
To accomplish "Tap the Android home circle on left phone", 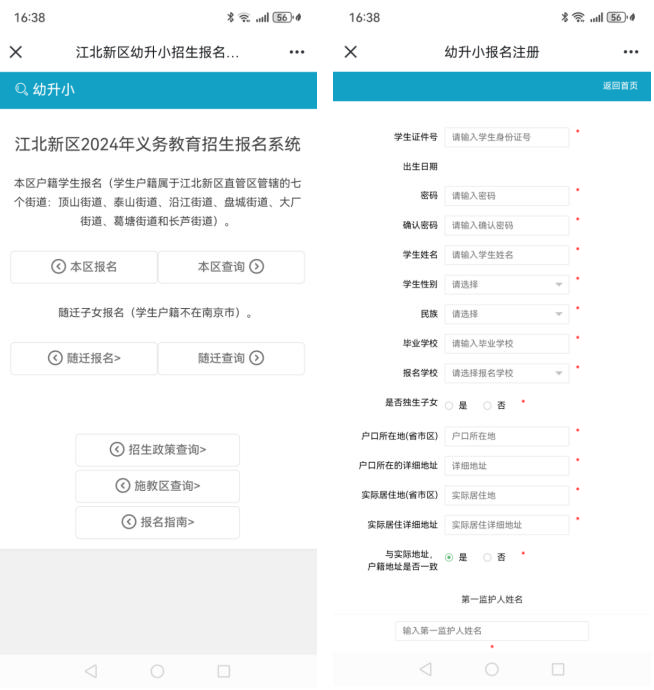I will click(157, 671).
